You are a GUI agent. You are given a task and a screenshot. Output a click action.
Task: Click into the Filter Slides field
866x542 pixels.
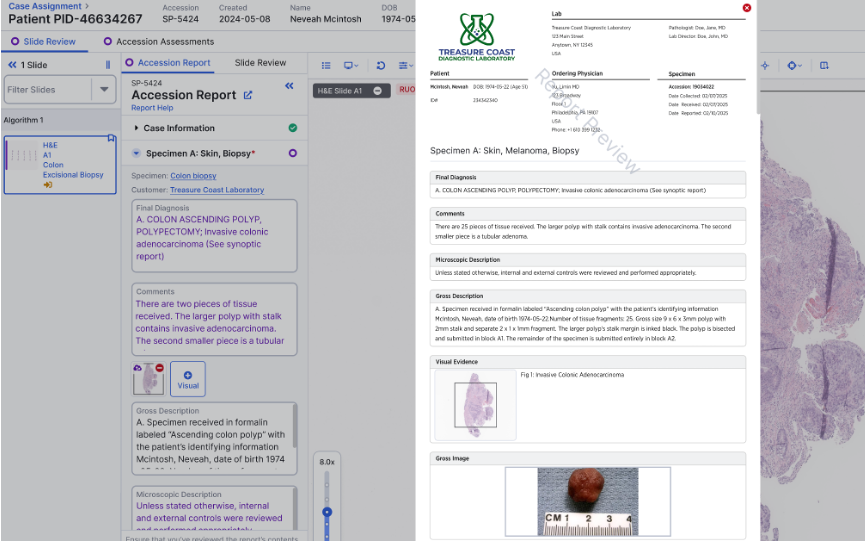pyautogui.click(x=47, y=90)
